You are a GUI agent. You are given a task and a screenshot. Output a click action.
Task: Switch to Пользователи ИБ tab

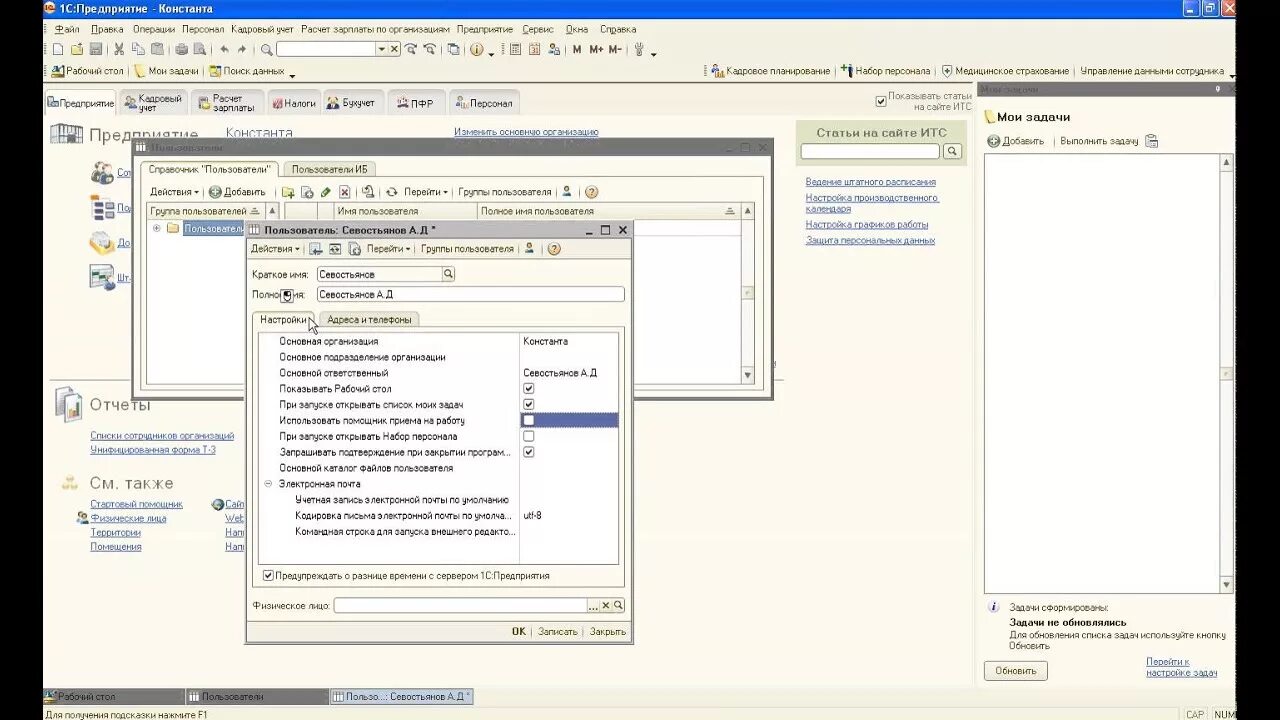coord(329,169)
